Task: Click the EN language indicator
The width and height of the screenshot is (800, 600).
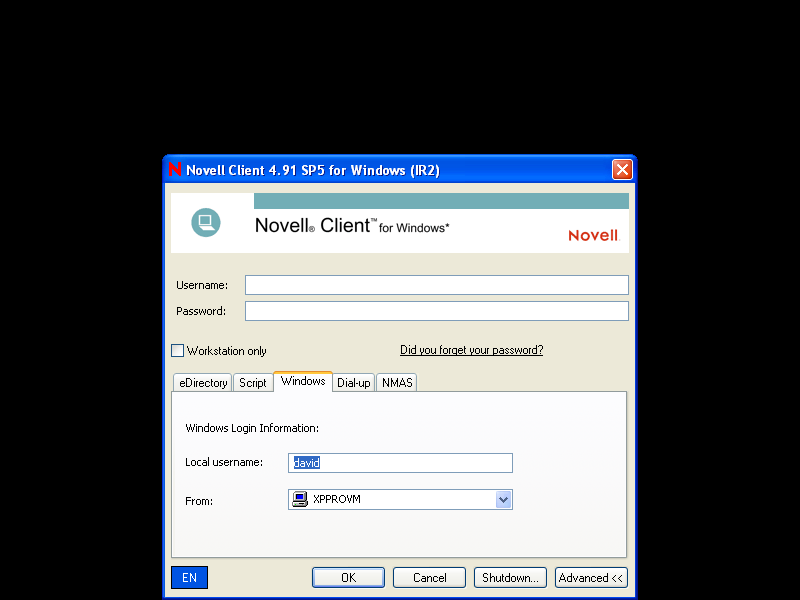Action: tap(189, 578)
